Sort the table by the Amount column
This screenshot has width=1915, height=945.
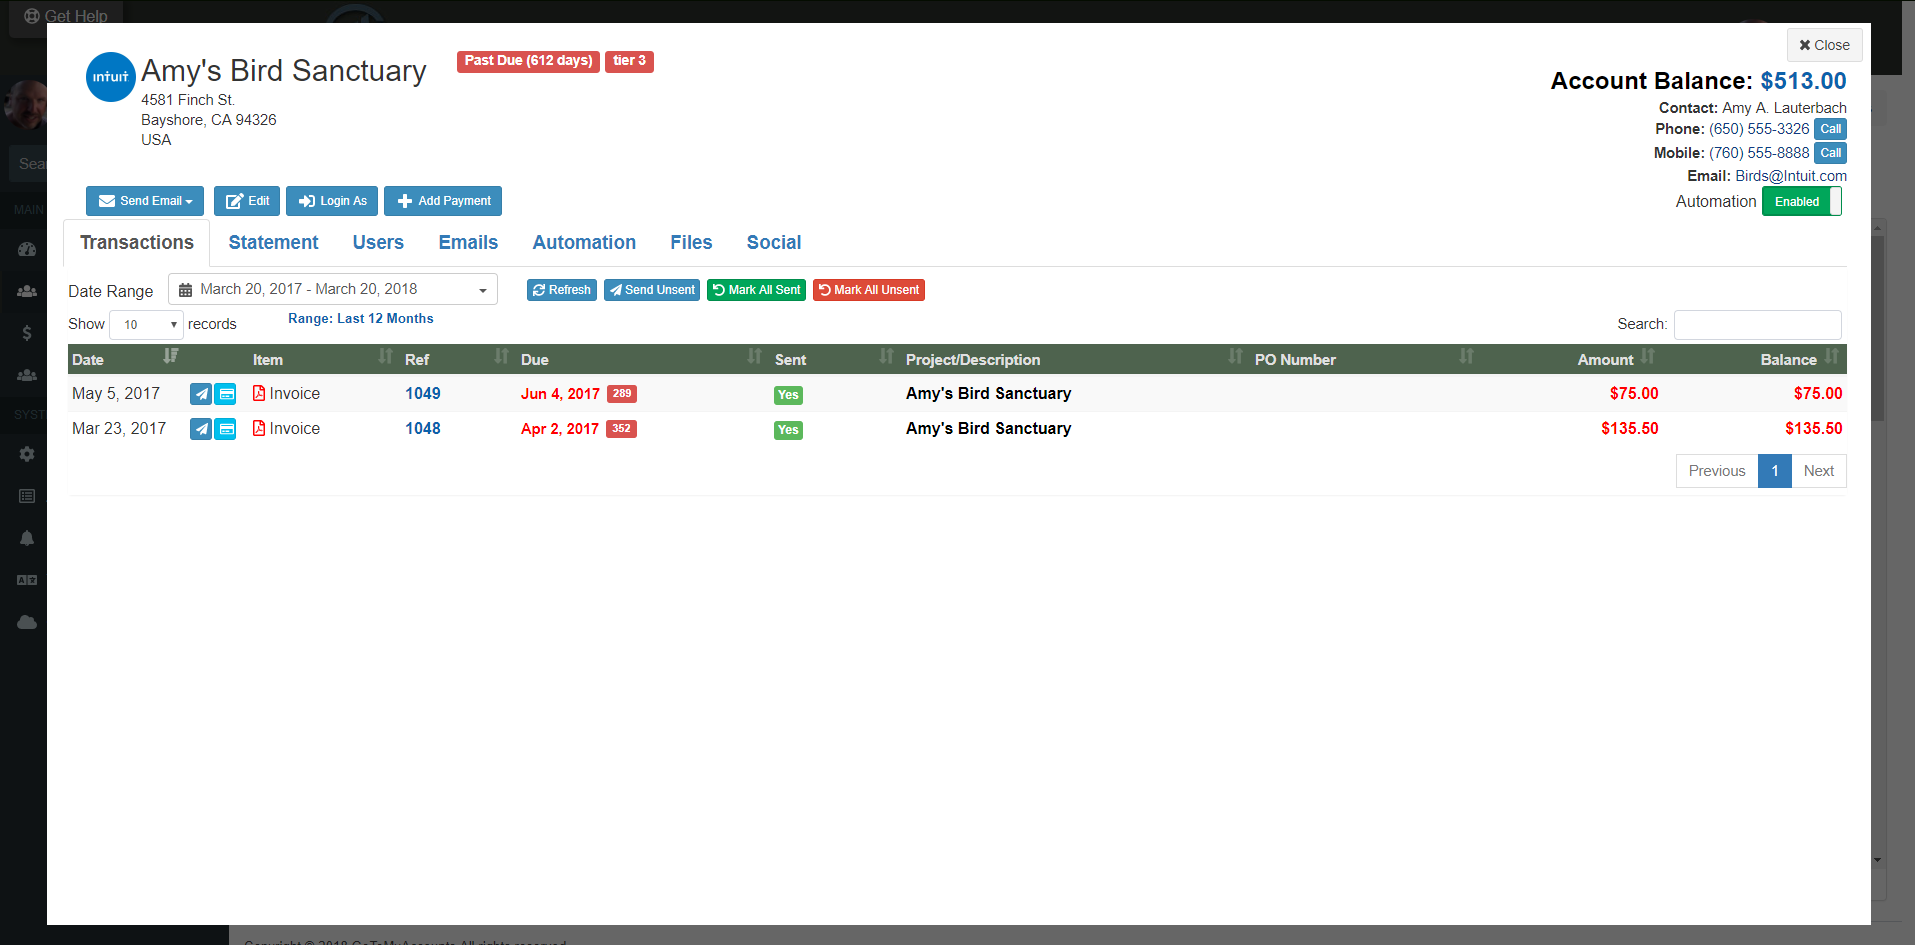[1571, 359]
